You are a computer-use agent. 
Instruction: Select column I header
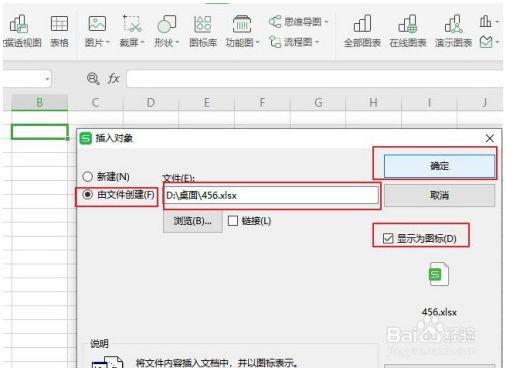[429, 102]
